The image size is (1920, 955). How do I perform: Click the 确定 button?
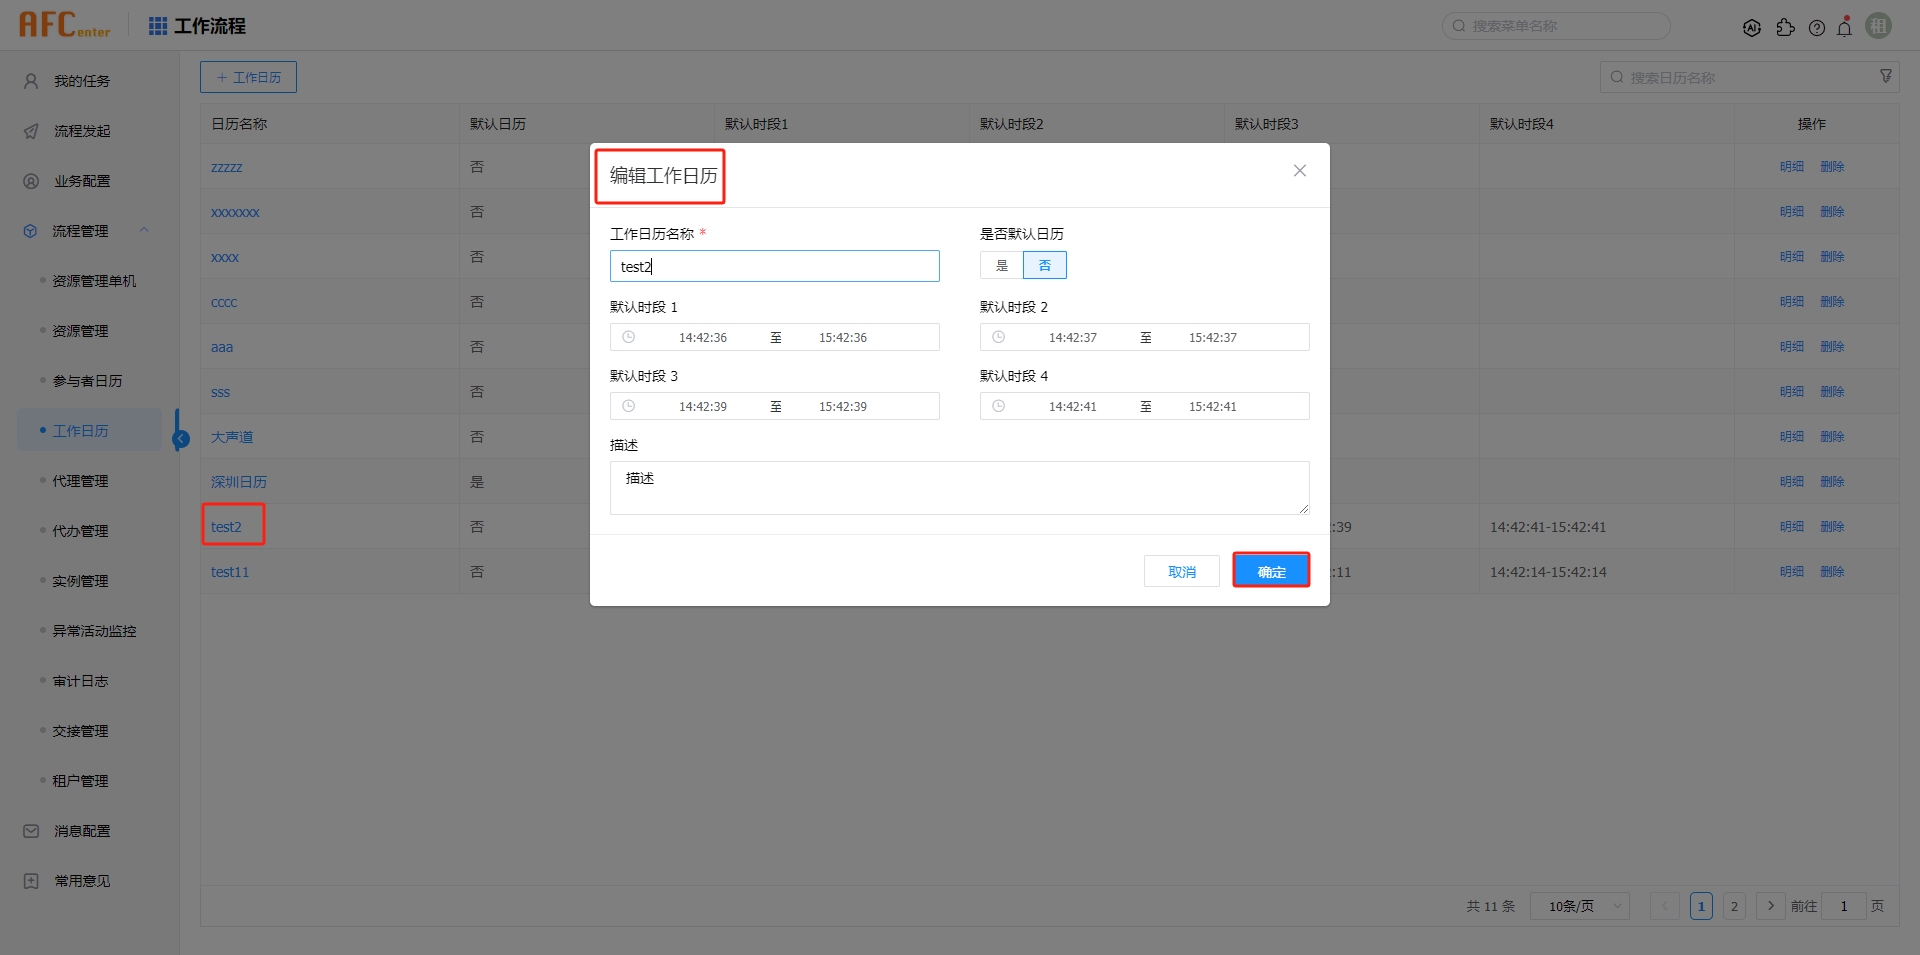(1271, 571)
